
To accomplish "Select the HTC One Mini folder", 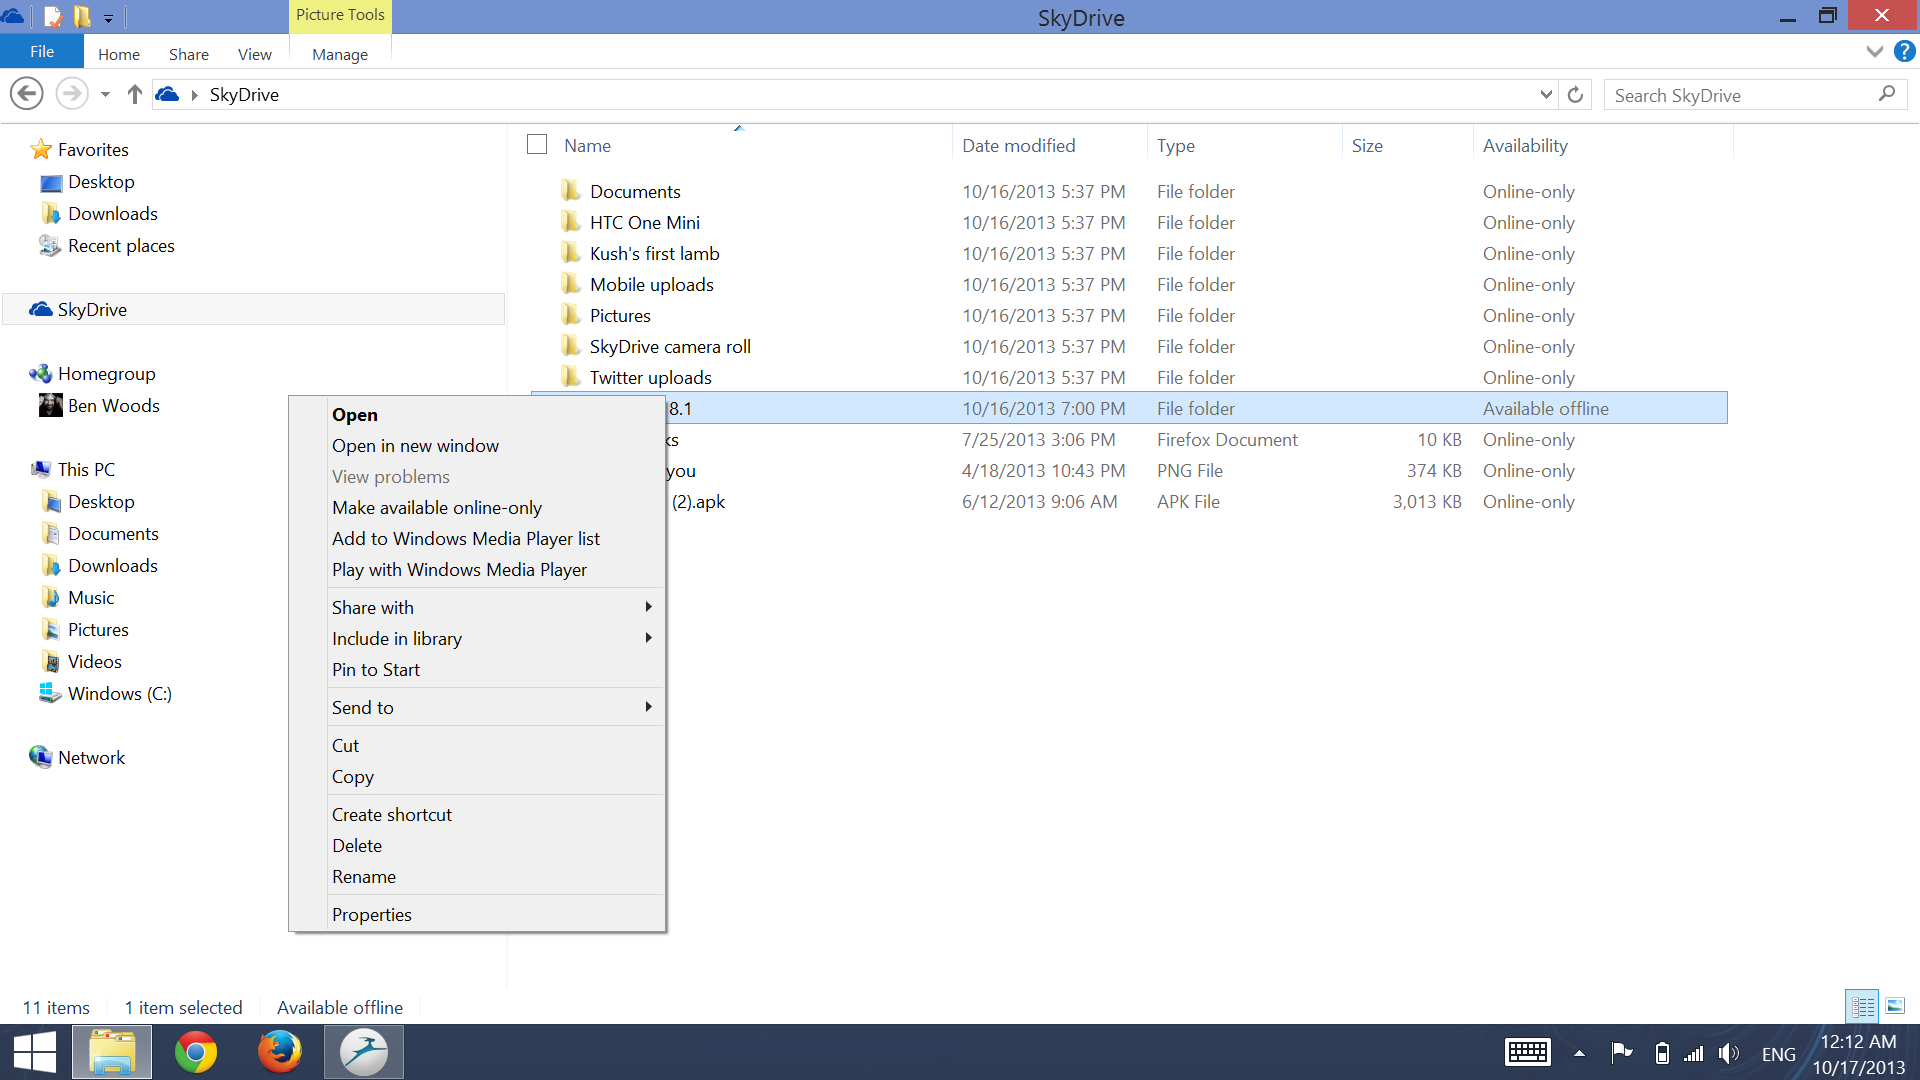I will point(644,222).
